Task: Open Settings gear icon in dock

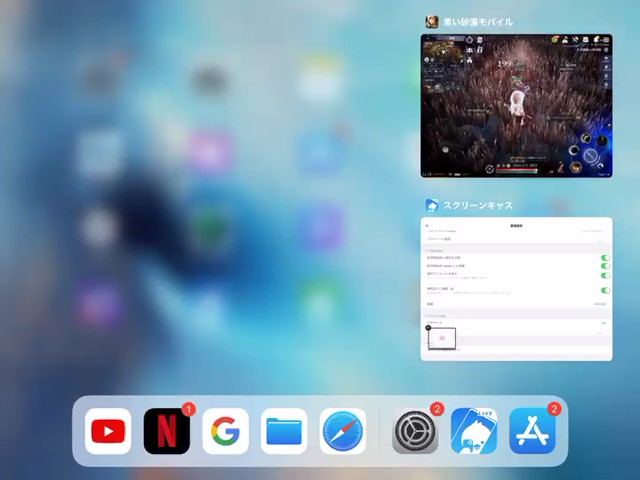Action: click(415, 431)
